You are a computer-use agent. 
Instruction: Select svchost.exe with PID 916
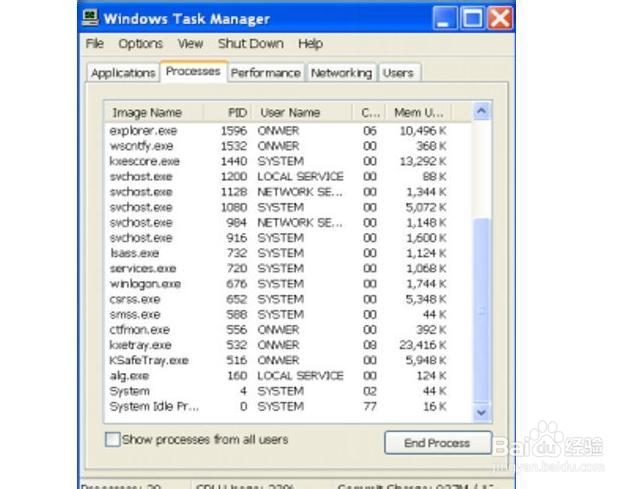click(288, 238)
